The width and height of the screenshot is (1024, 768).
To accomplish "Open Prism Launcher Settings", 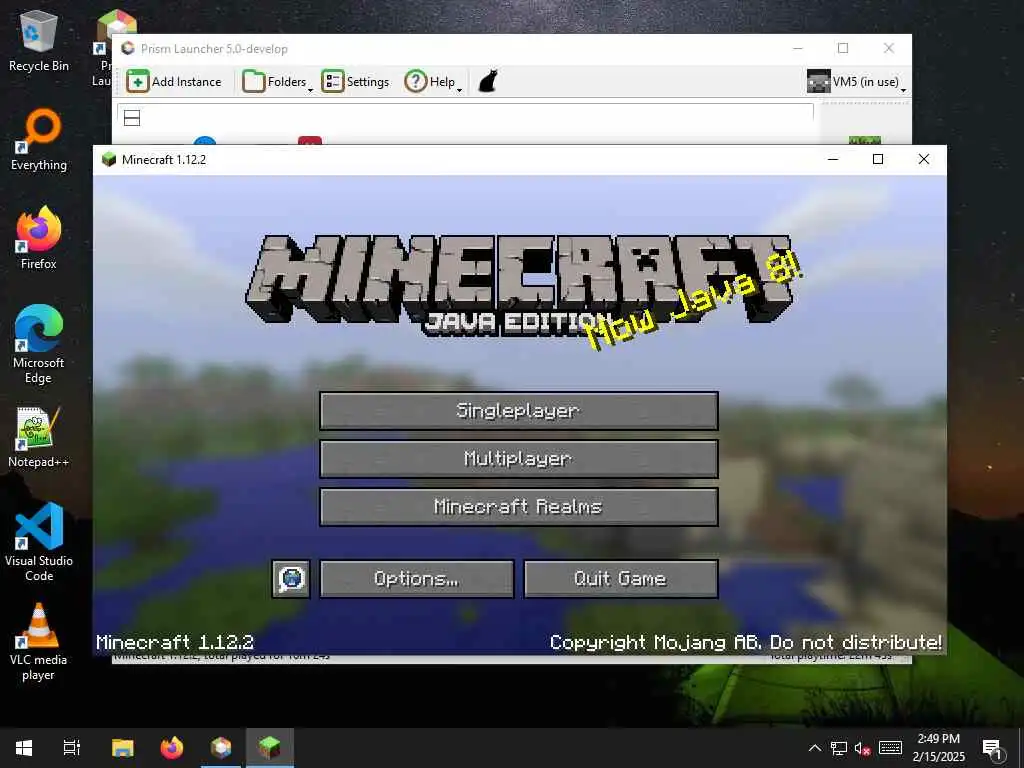I will [x=355, y=82].
